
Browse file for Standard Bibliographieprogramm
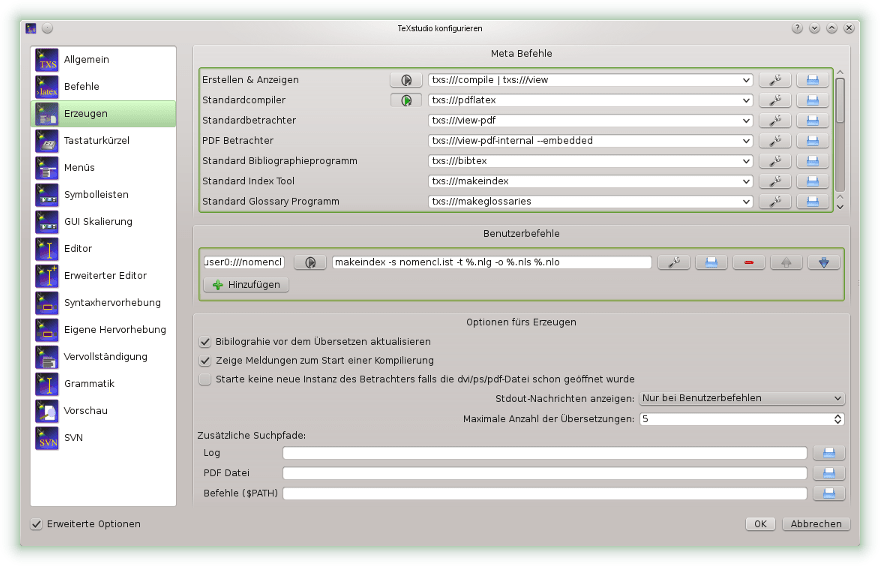pos(813,161)
